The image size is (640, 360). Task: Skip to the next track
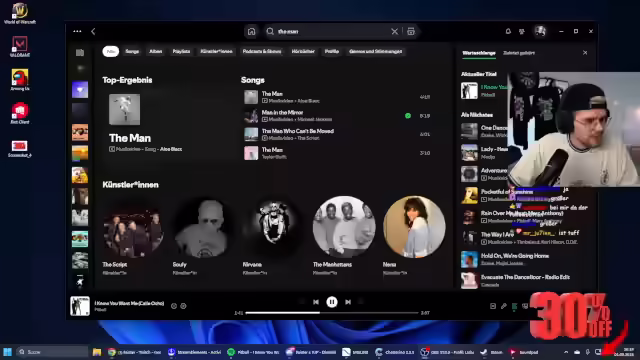pyautogui.click(x=348, y=302)
